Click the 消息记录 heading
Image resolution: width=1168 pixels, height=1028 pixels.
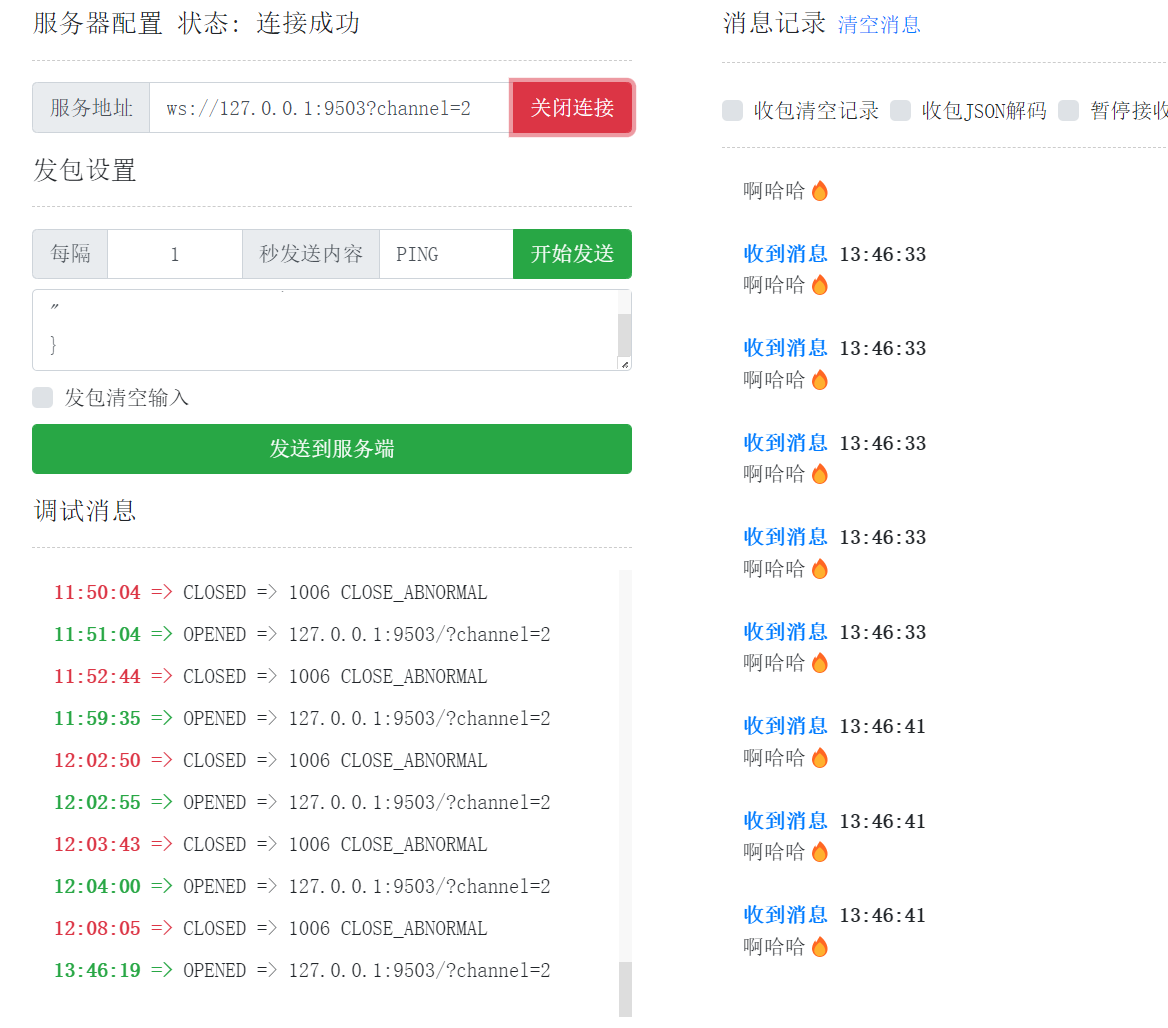(774, 23)
